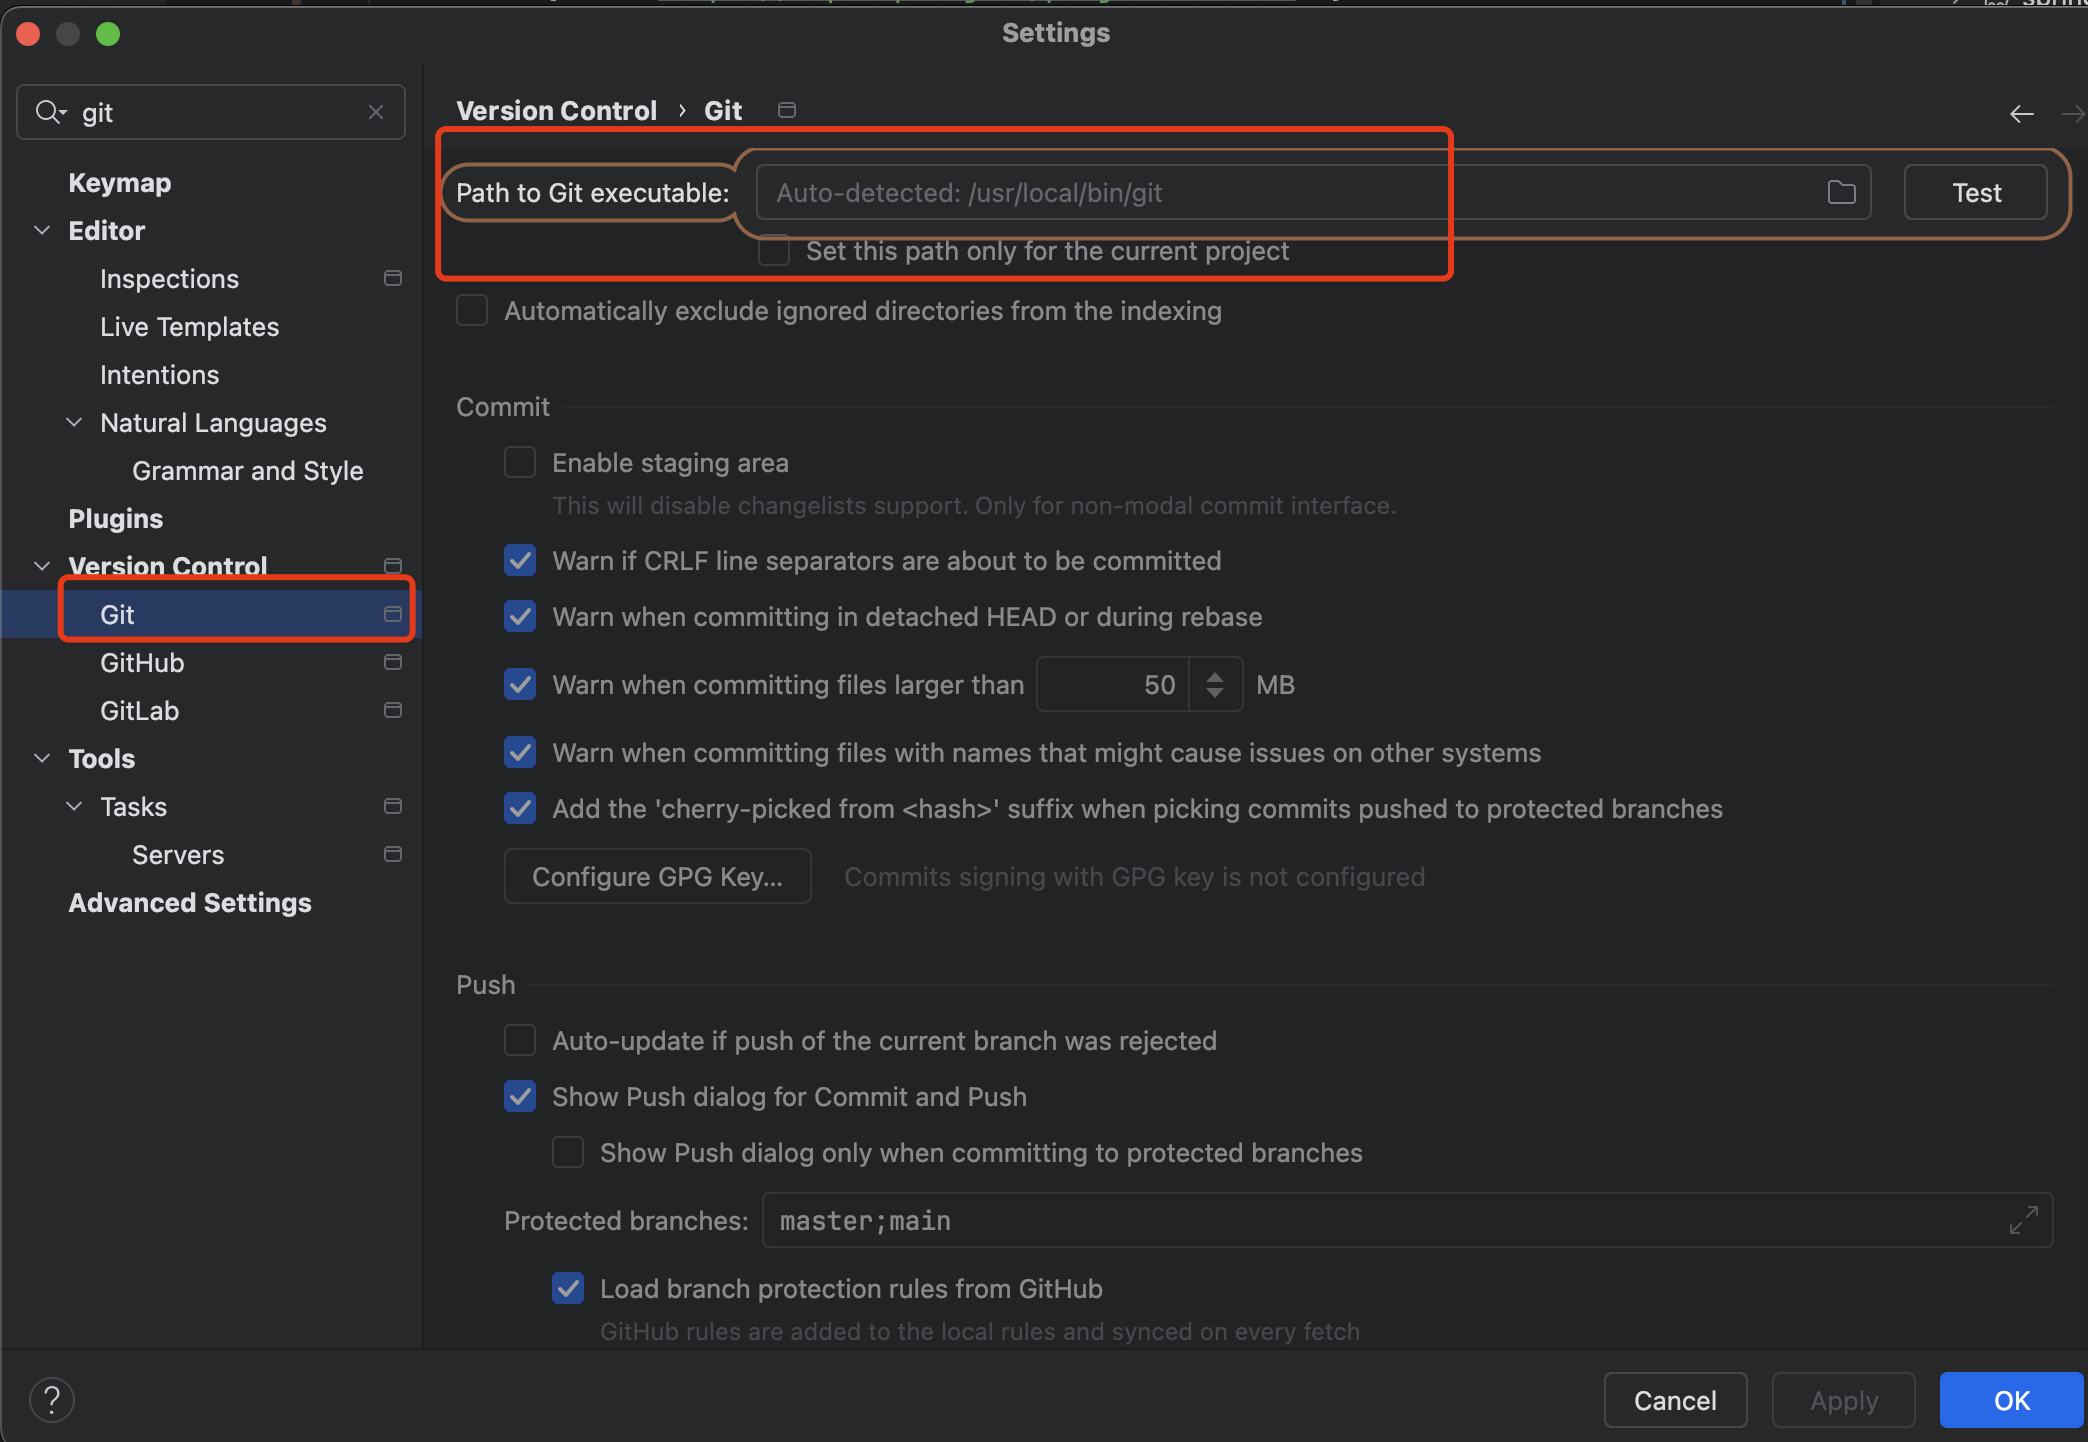The height and width of the screenshot is (1442, 2088).
Task: Collapse the Natural Languages node
Action: tap(74, 422)
